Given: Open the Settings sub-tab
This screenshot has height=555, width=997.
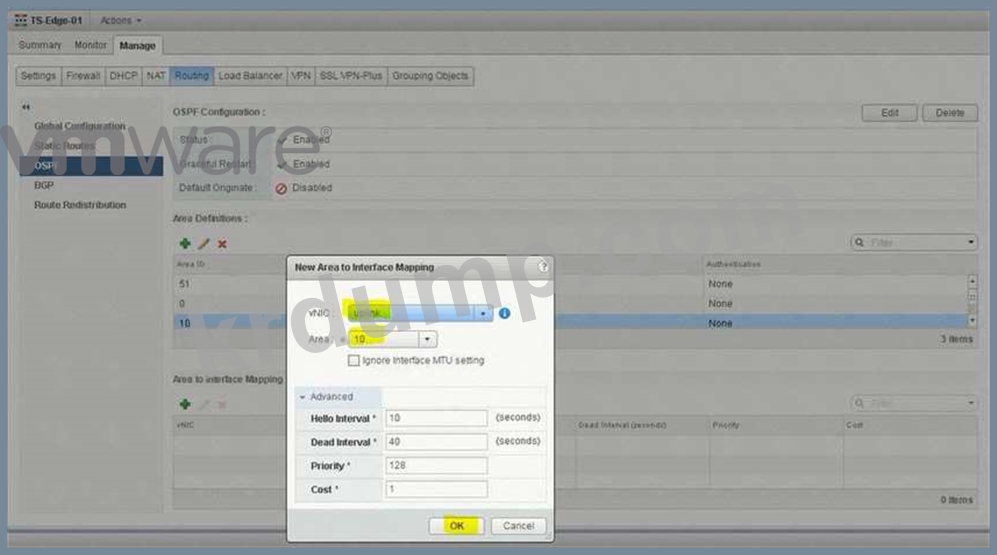Looking at the screenshot, I should click(38, 76).
